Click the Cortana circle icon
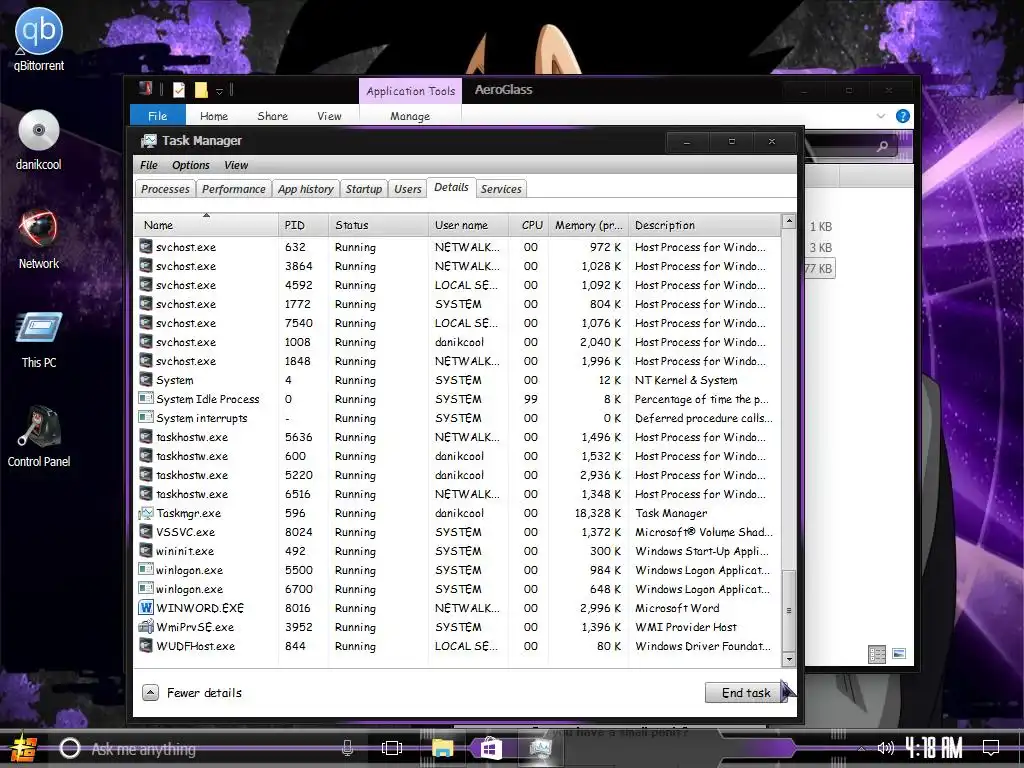This screenshot has height=768, width=1024. [70, 748]
